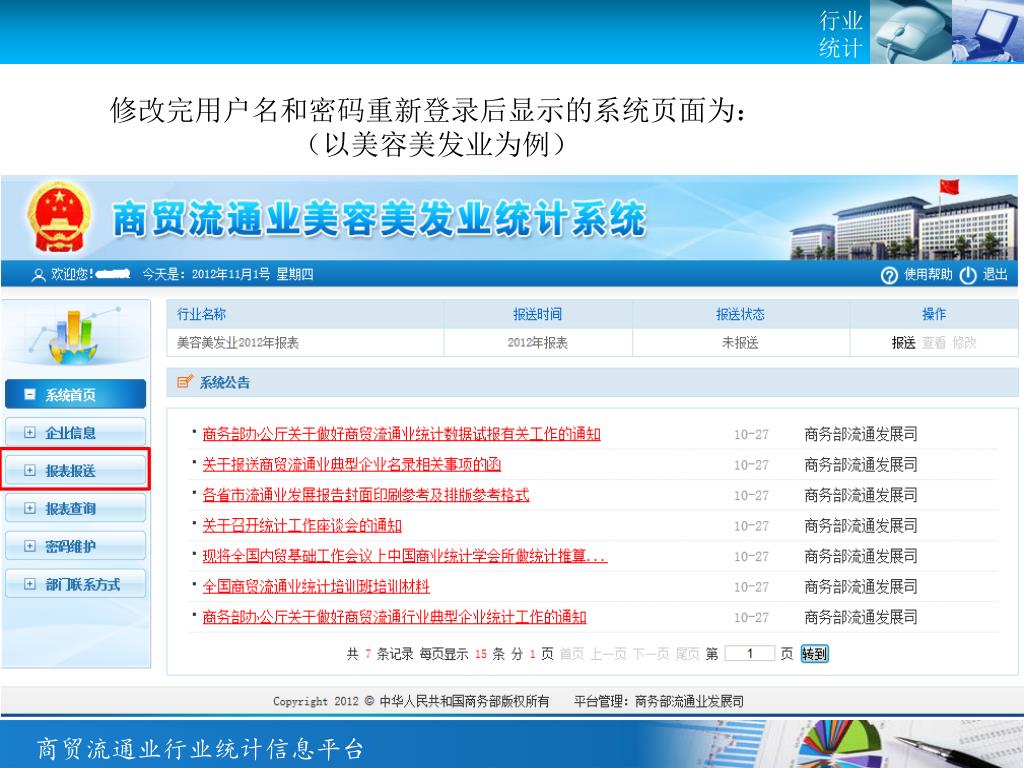Open notice 关于召开统计工作座谈会的通知
Screen dimensions: 1024x768
coord(302,526)
